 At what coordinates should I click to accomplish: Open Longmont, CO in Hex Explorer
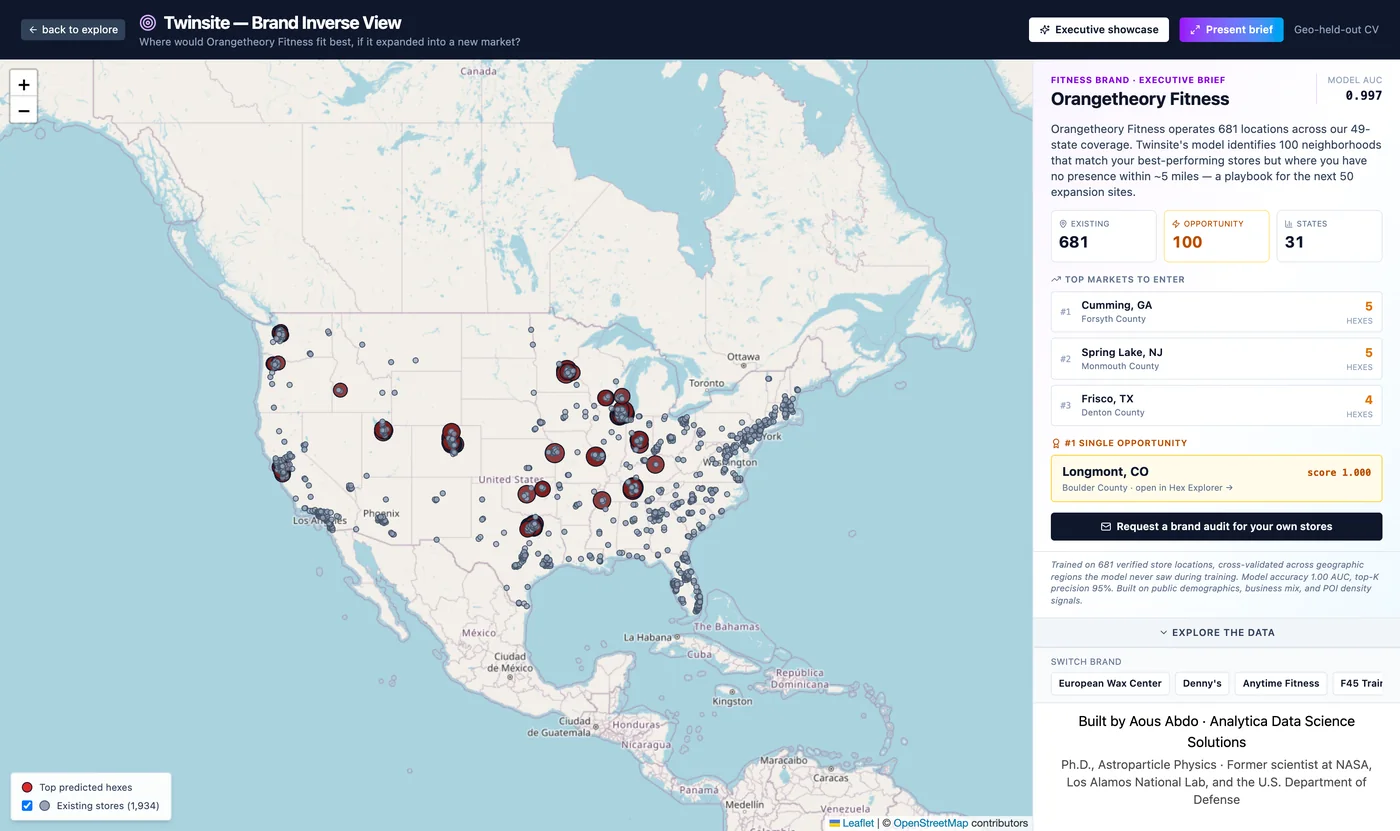[1216, 479]
